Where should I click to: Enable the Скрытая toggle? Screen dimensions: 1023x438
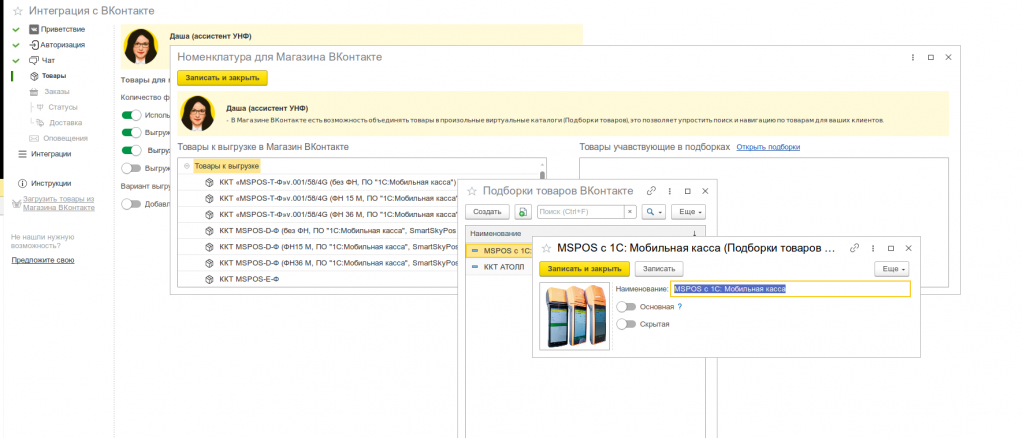coord(626,324)
